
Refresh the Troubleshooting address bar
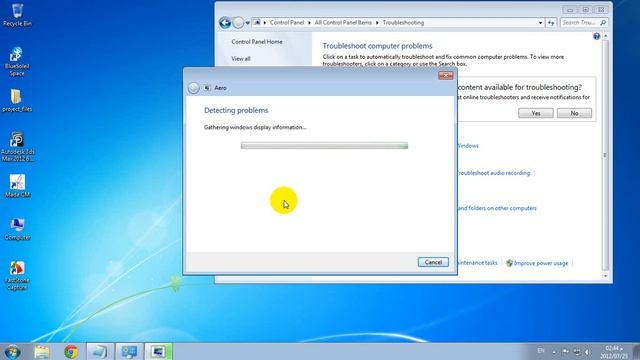(x=551, y=23)
